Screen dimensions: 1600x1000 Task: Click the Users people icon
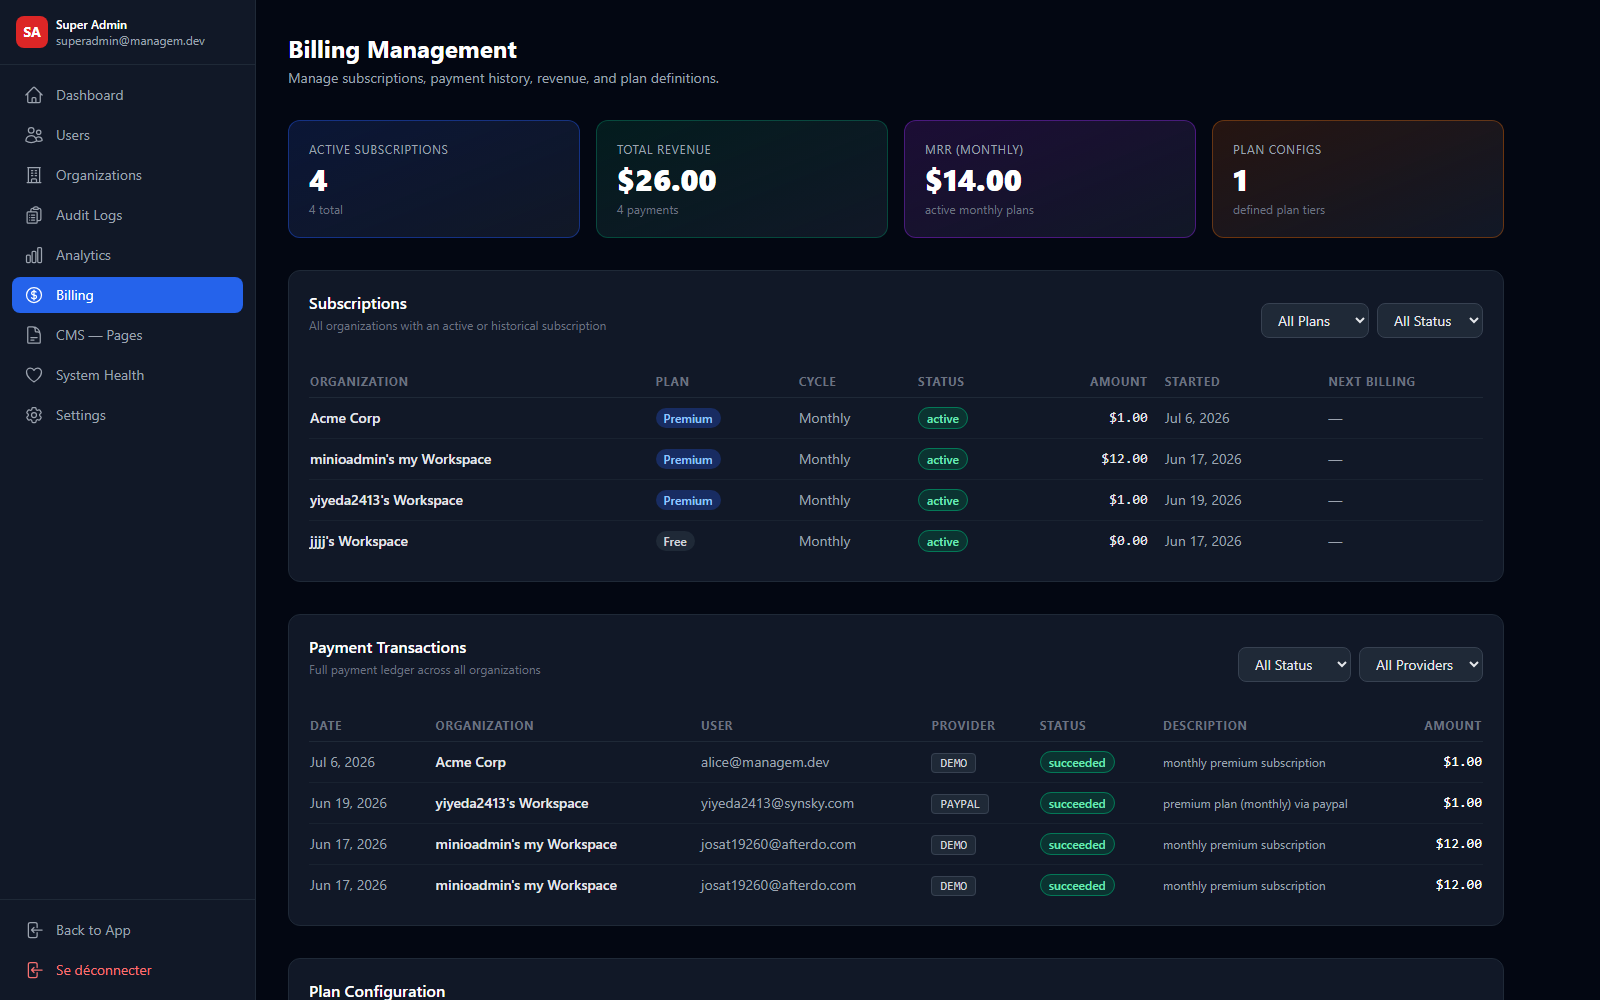point(34,135)
